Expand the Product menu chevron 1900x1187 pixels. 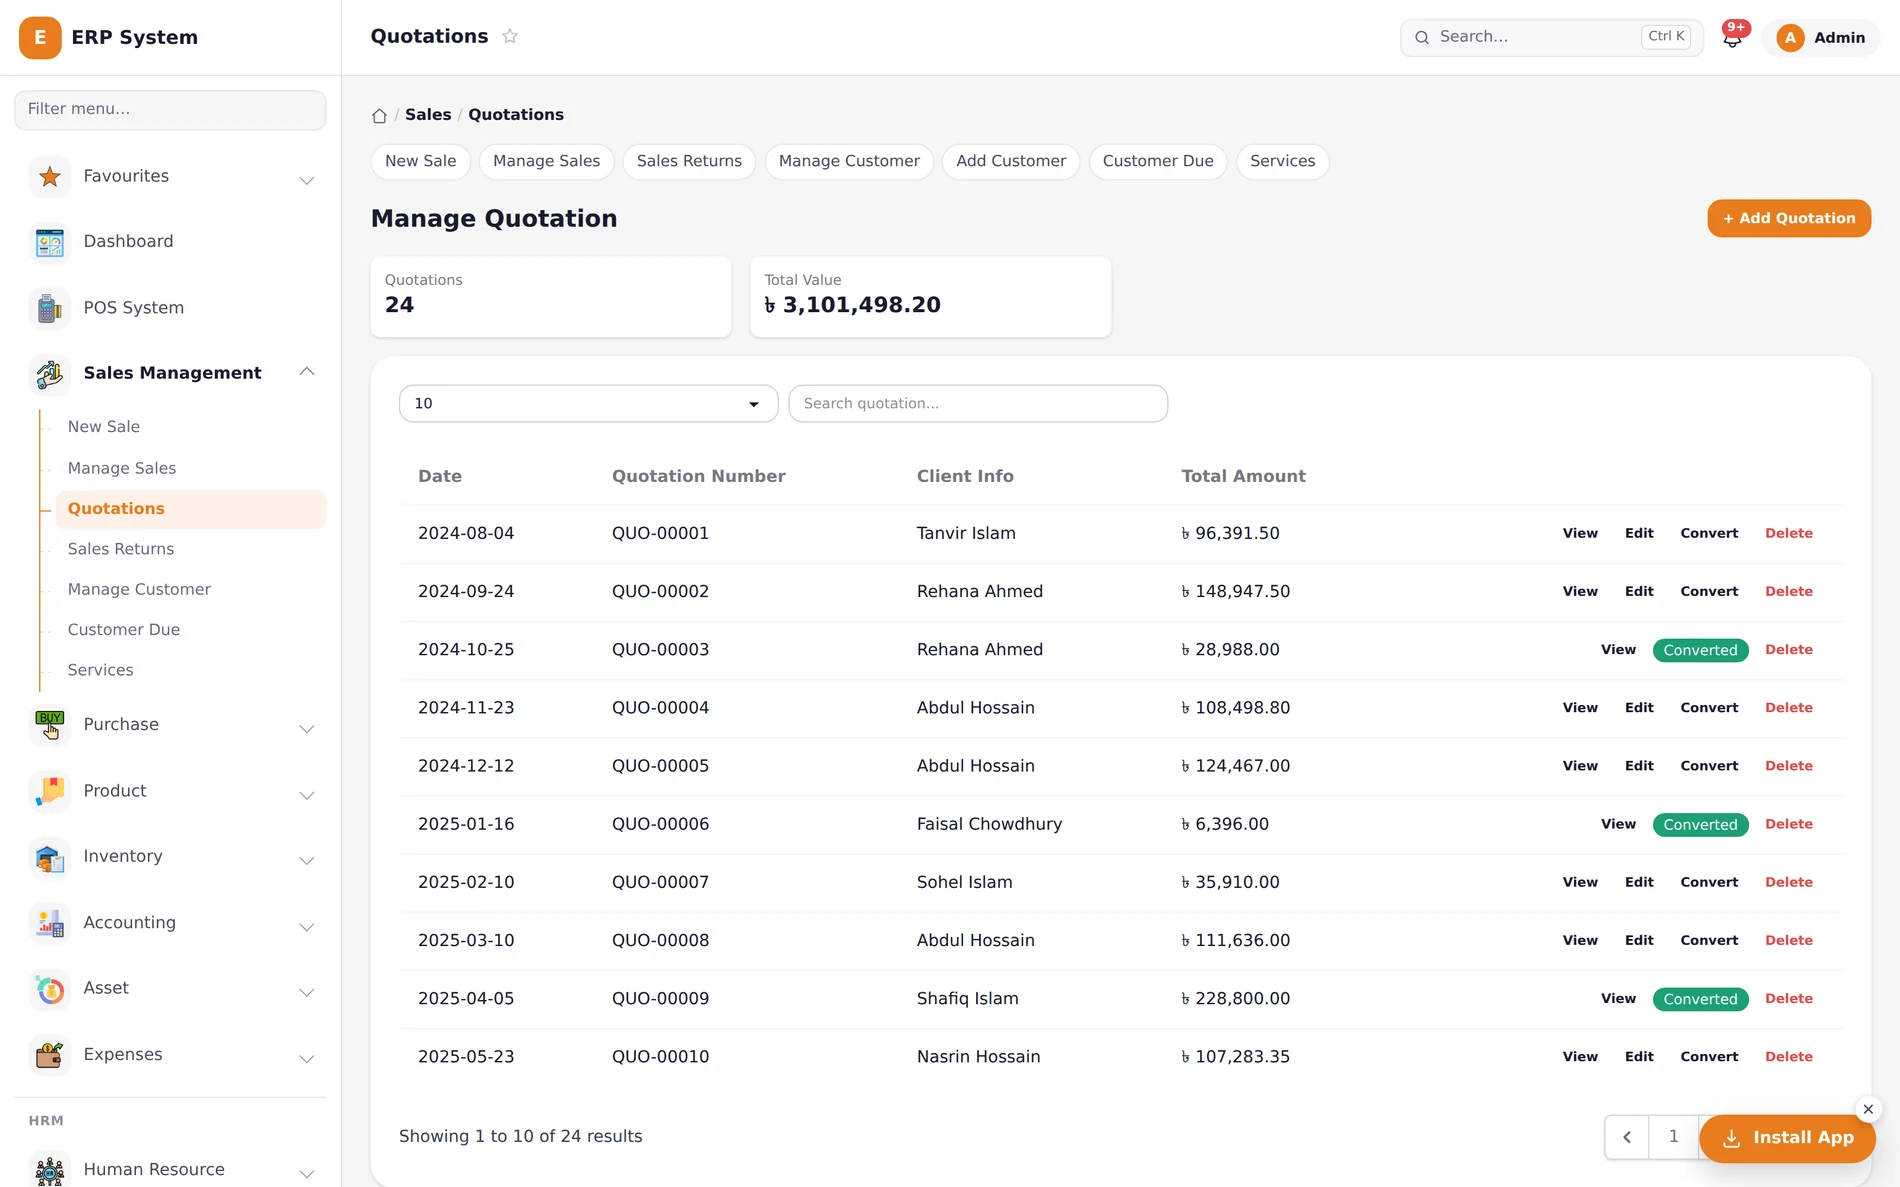pyautogui.click(x=307, y=795)
